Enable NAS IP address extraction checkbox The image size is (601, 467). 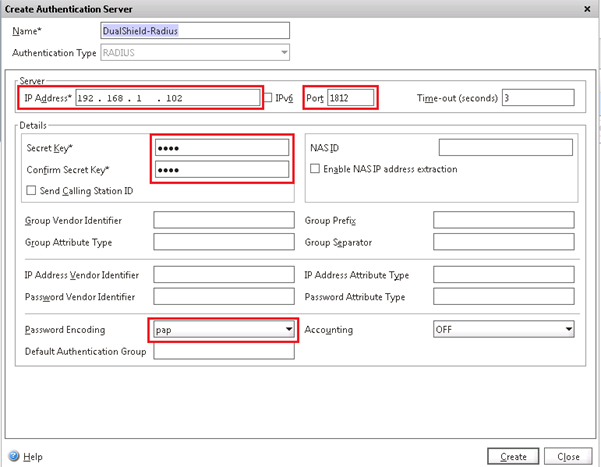click(314, 170)
